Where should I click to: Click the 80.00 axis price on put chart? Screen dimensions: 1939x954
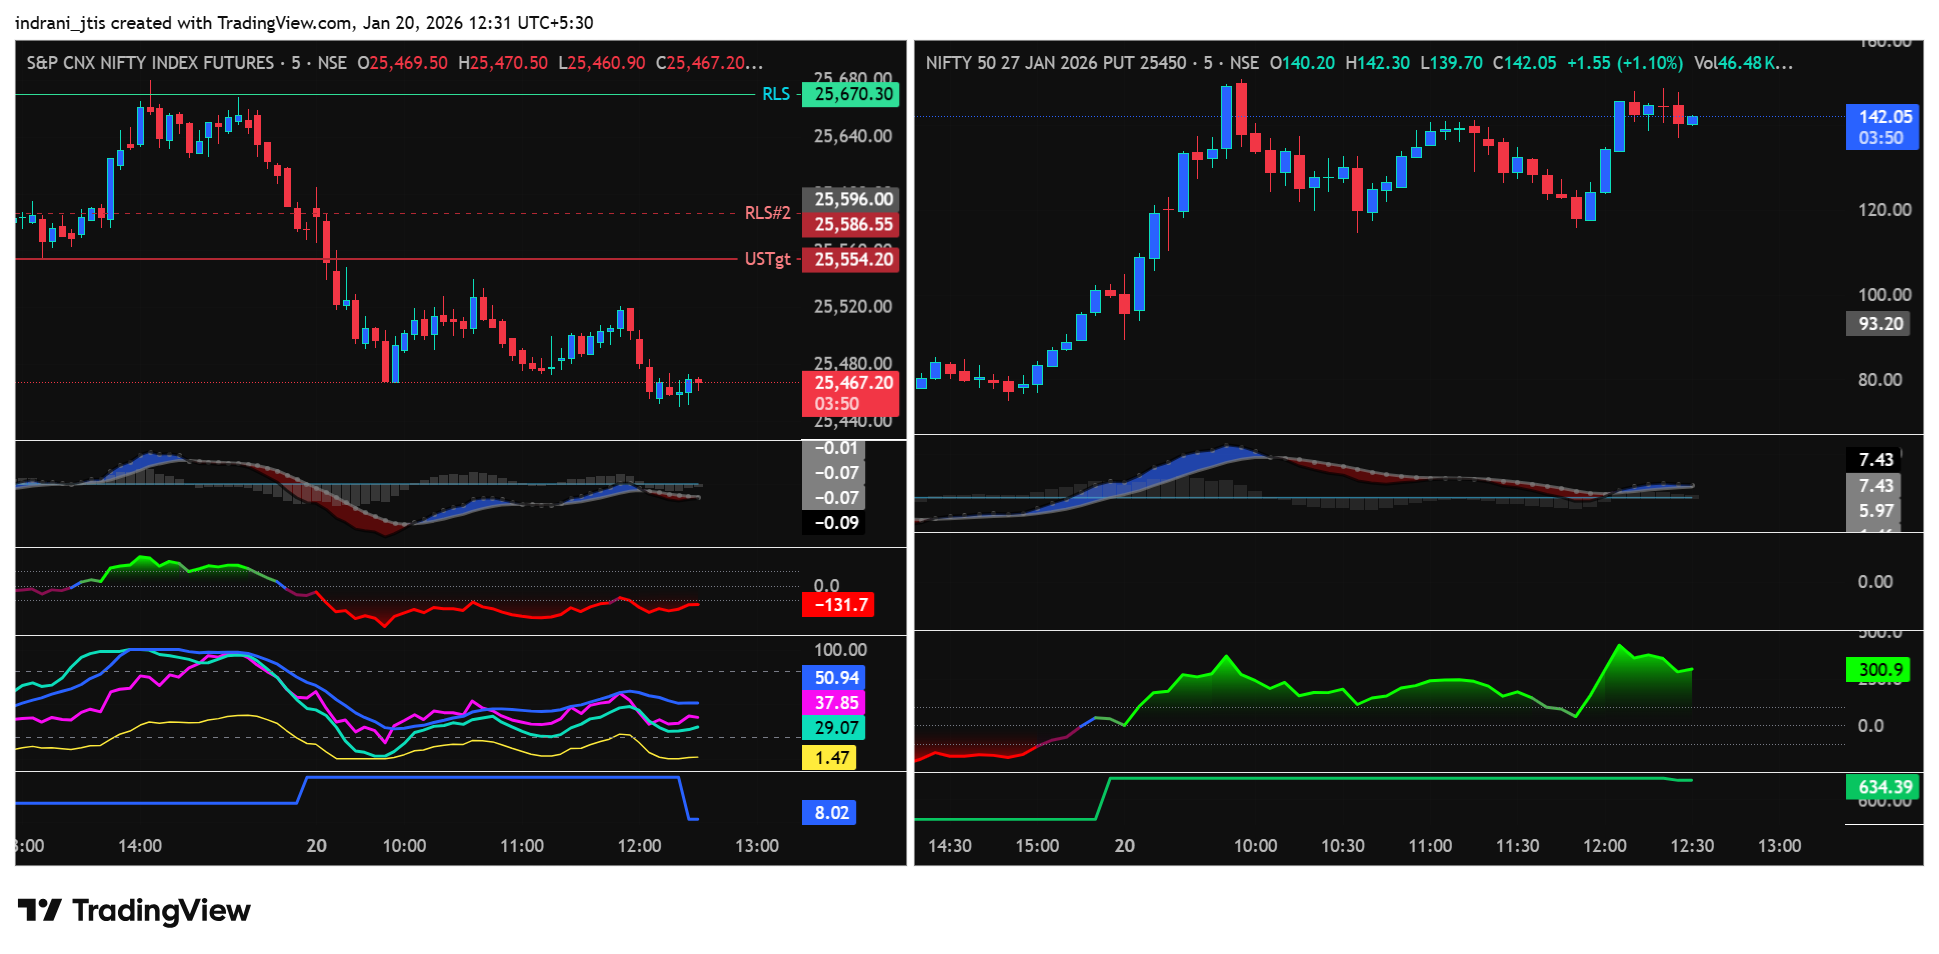(1880, 380)
